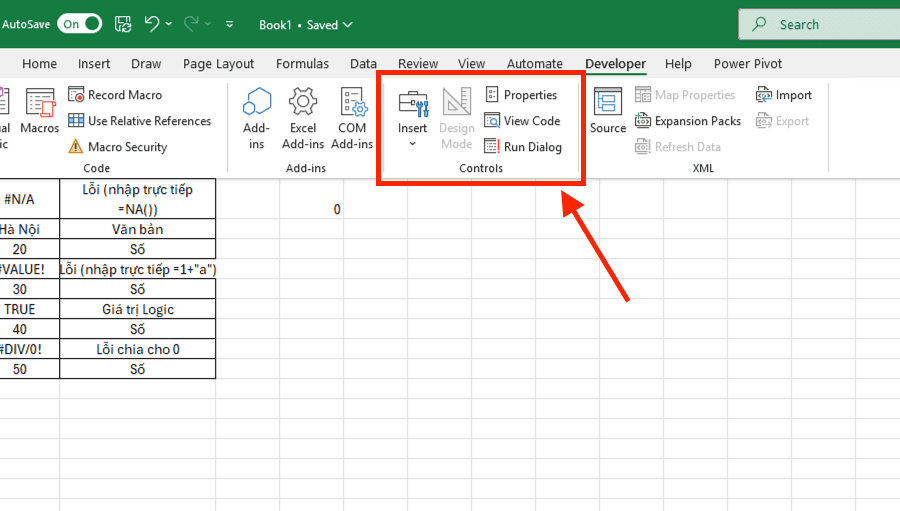Open the Add-ins dialog
900x511 pixels.
[x=257, y=117]
